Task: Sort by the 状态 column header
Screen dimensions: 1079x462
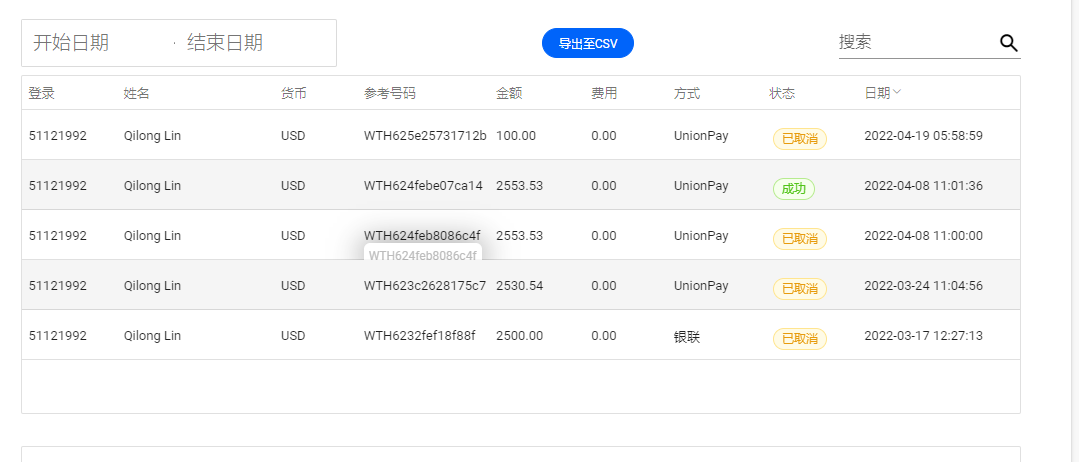Action: coord(782,94)
